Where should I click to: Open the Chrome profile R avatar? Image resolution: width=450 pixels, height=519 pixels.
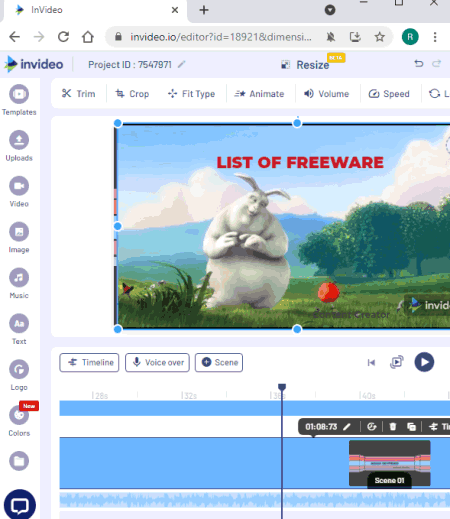410,37
